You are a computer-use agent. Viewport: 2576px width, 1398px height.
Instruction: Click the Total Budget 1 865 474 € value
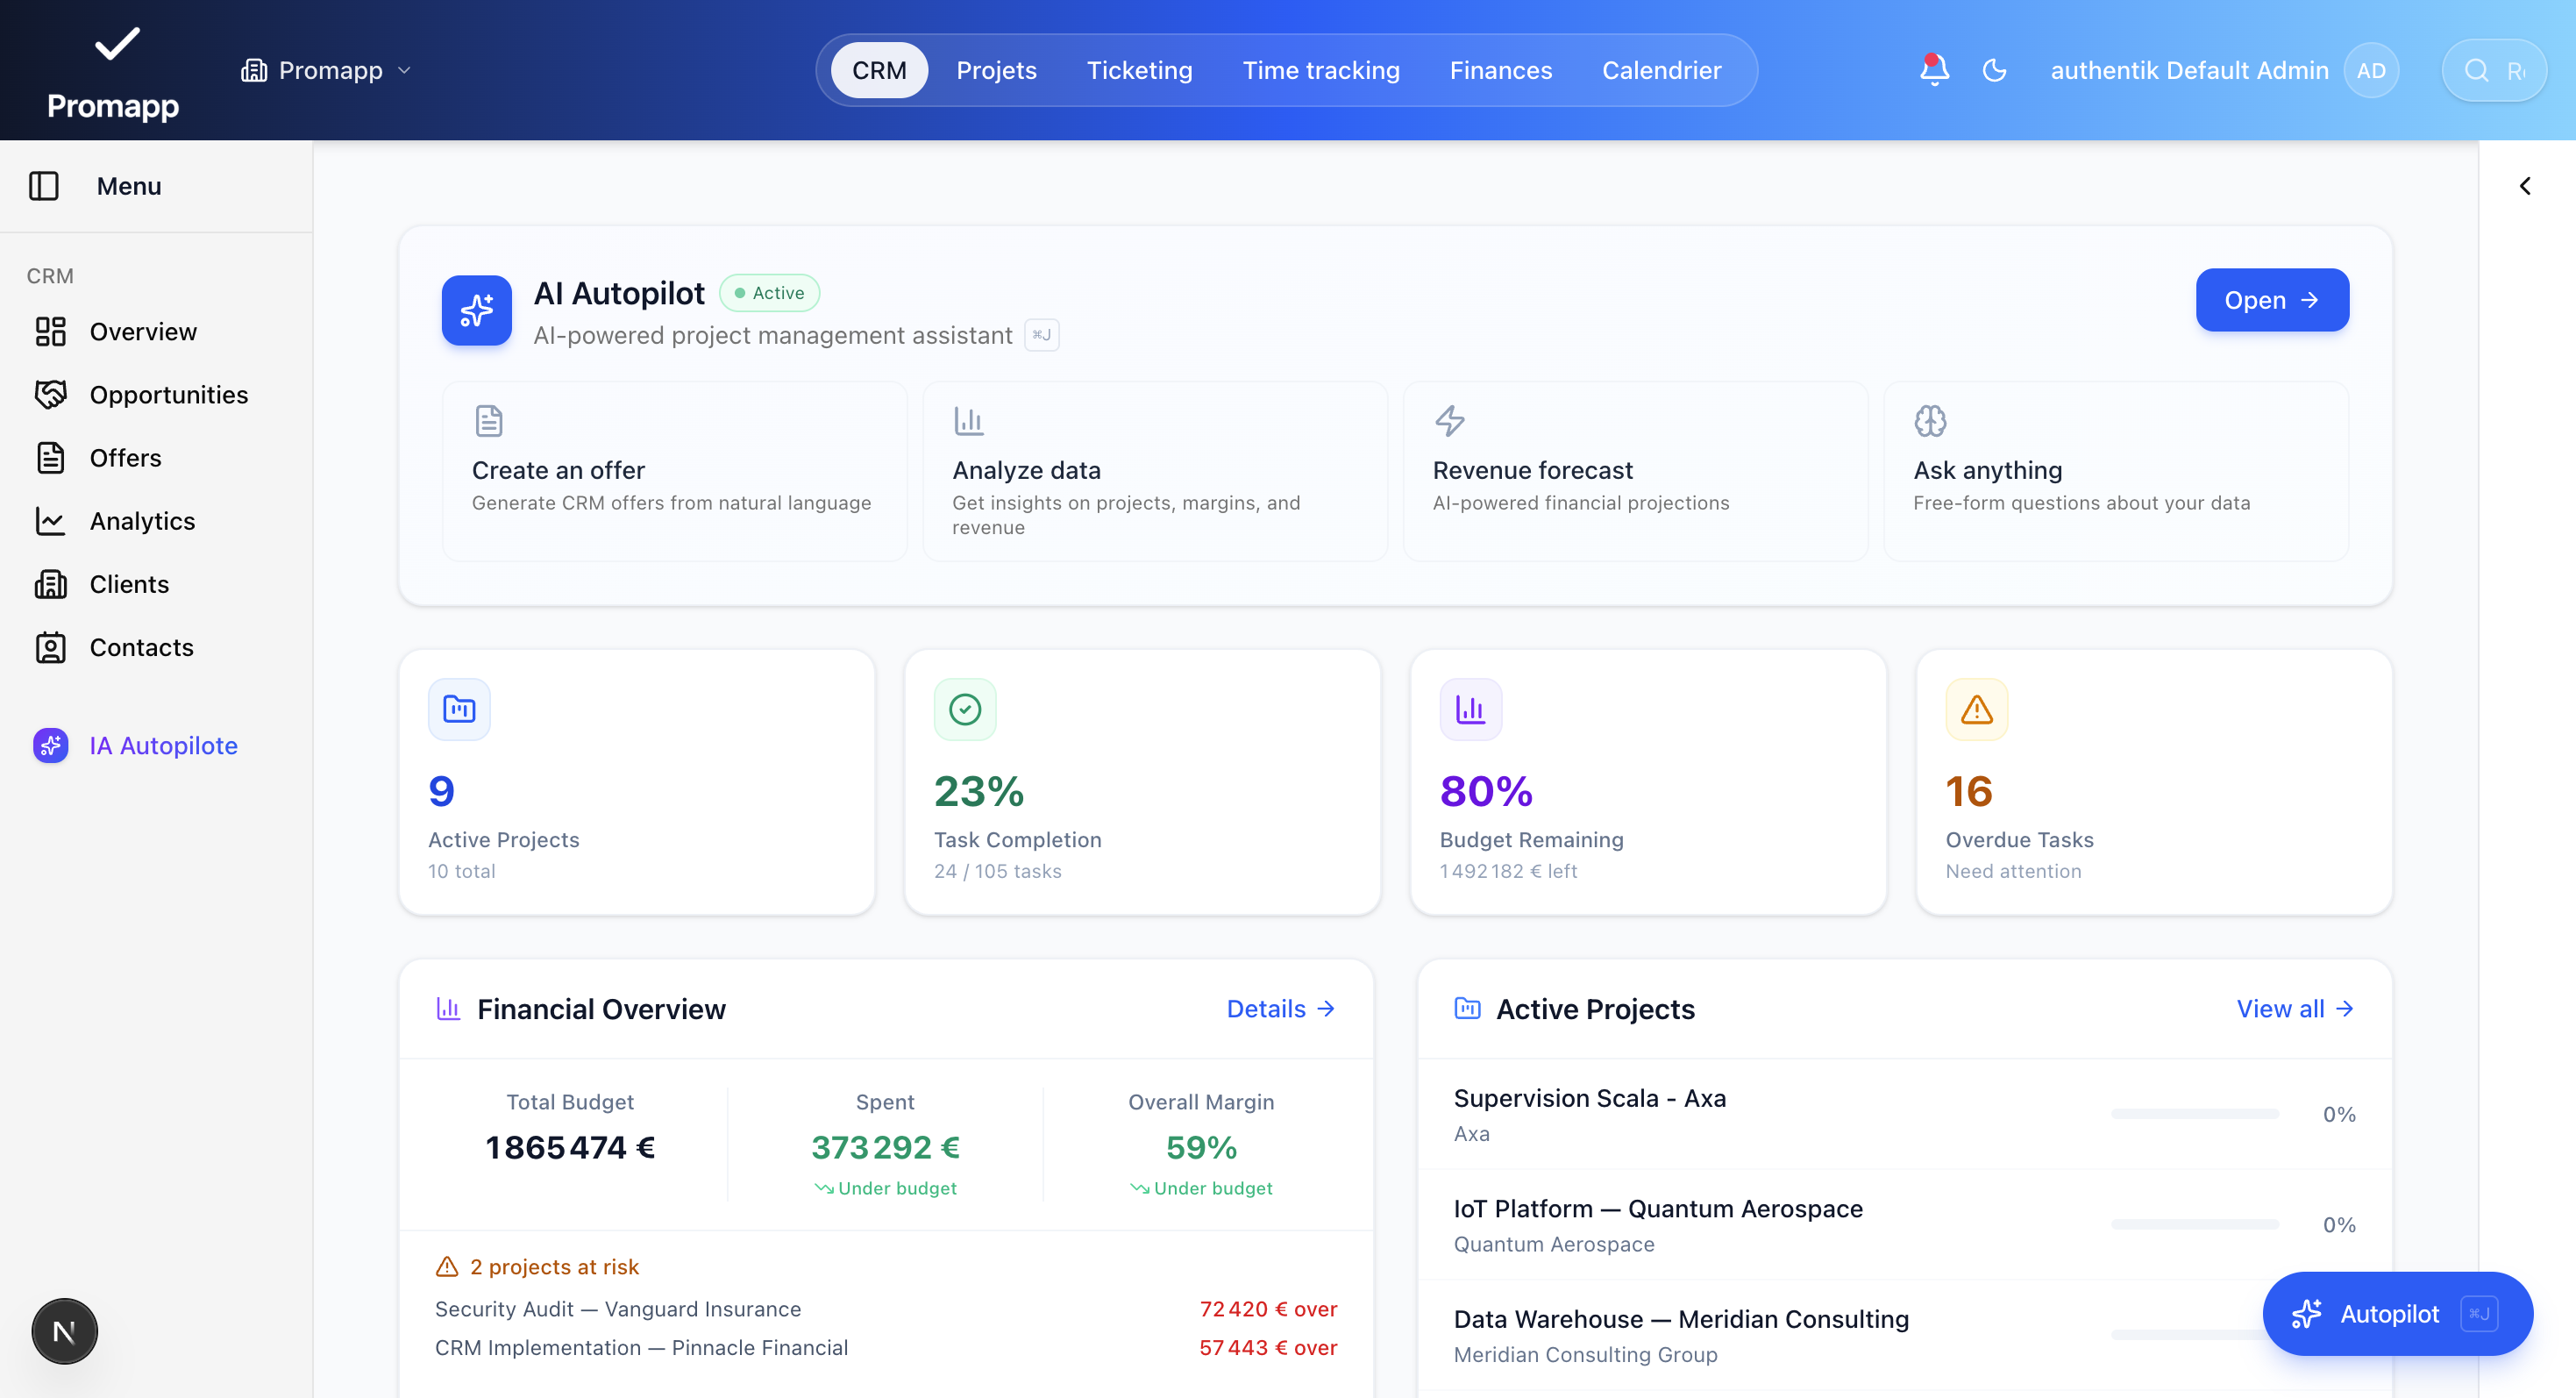(570, 1147)
